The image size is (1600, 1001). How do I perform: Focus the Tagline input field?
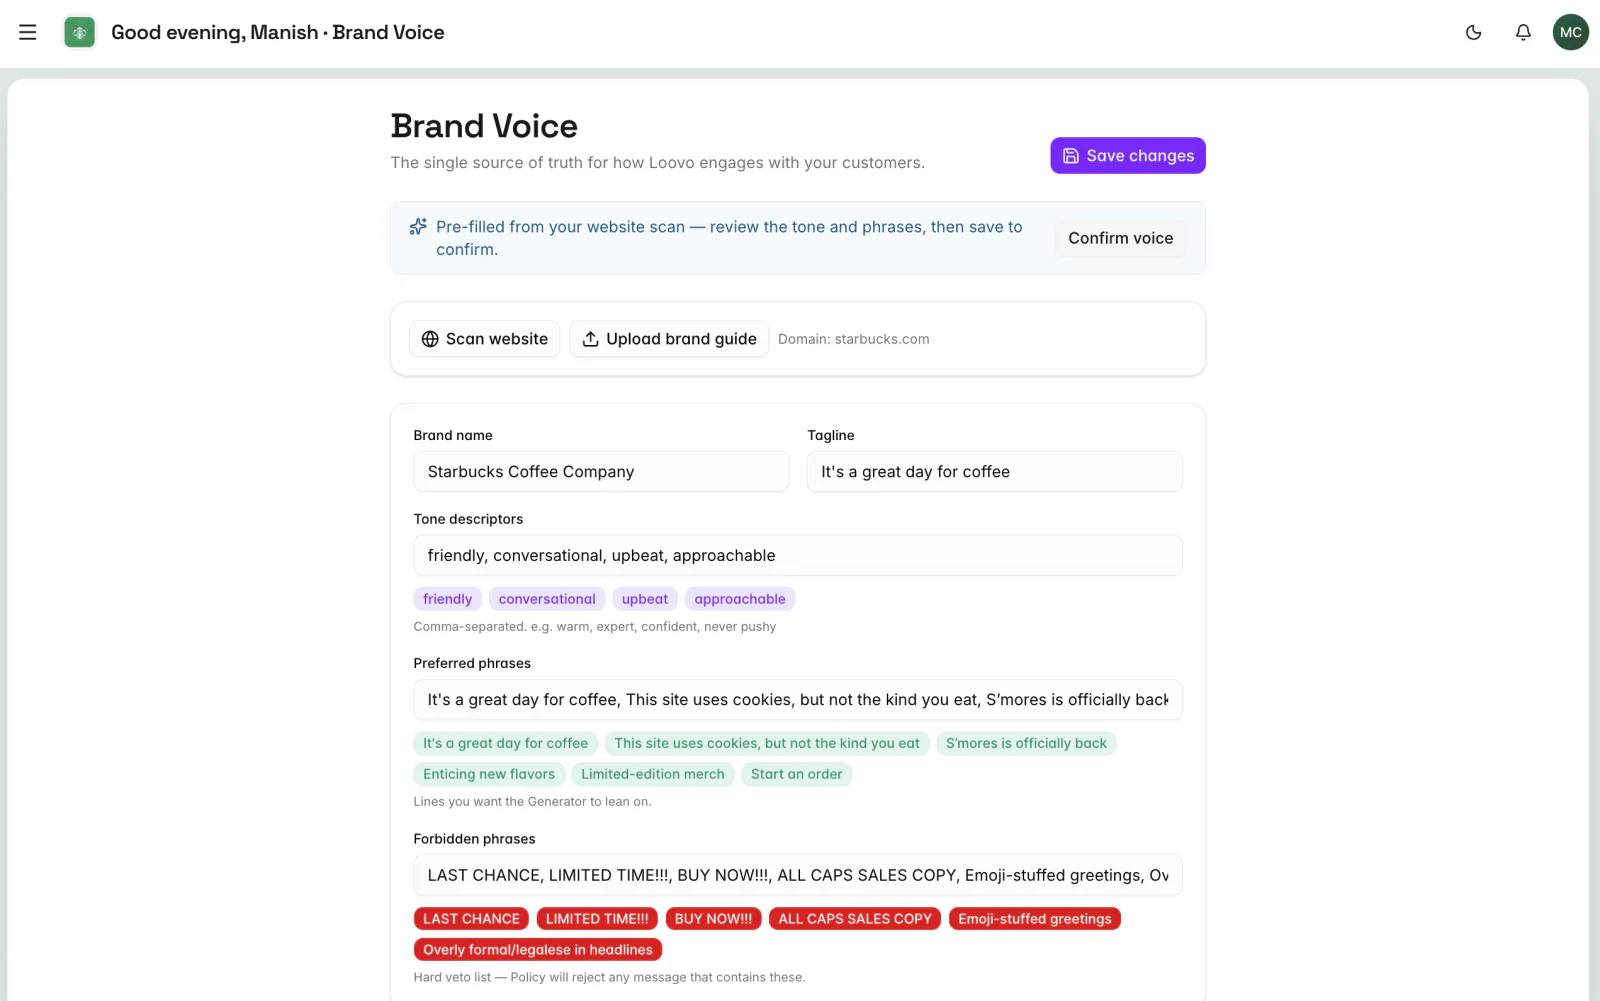995,472
